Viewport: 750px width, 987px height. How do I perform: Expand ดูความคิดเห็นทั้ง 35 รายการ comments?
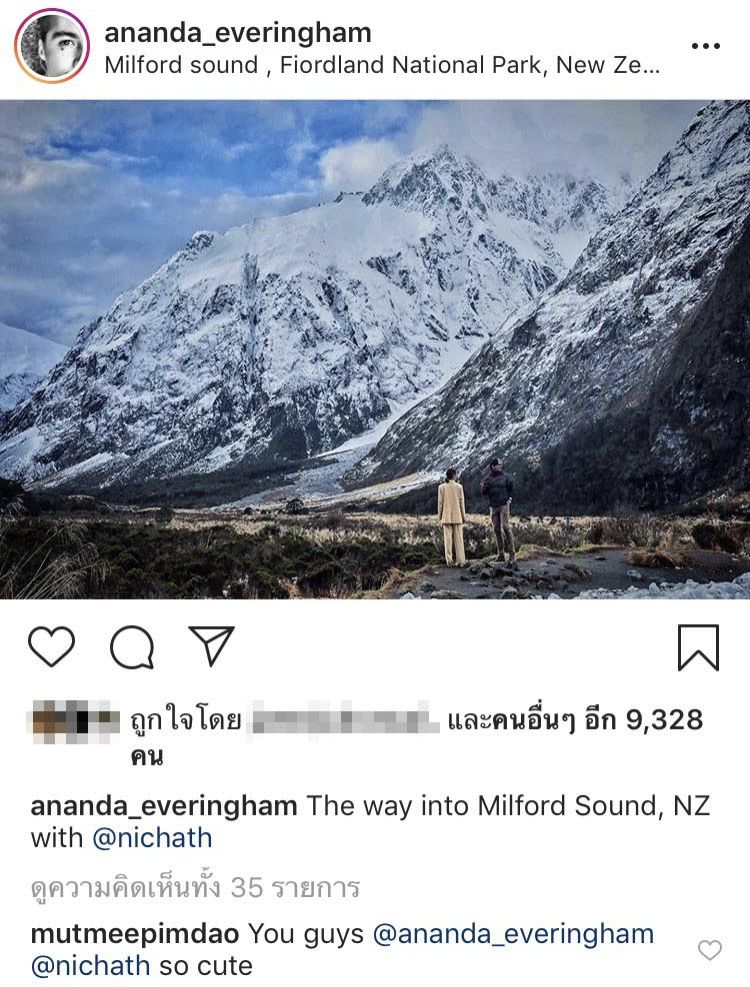(195, 888)
